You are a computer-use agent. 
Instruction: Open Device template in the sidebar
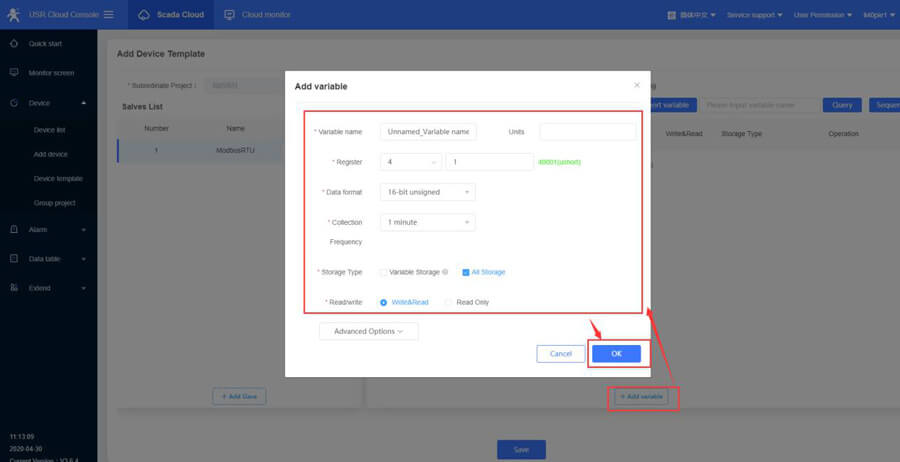tap(58, 178)
